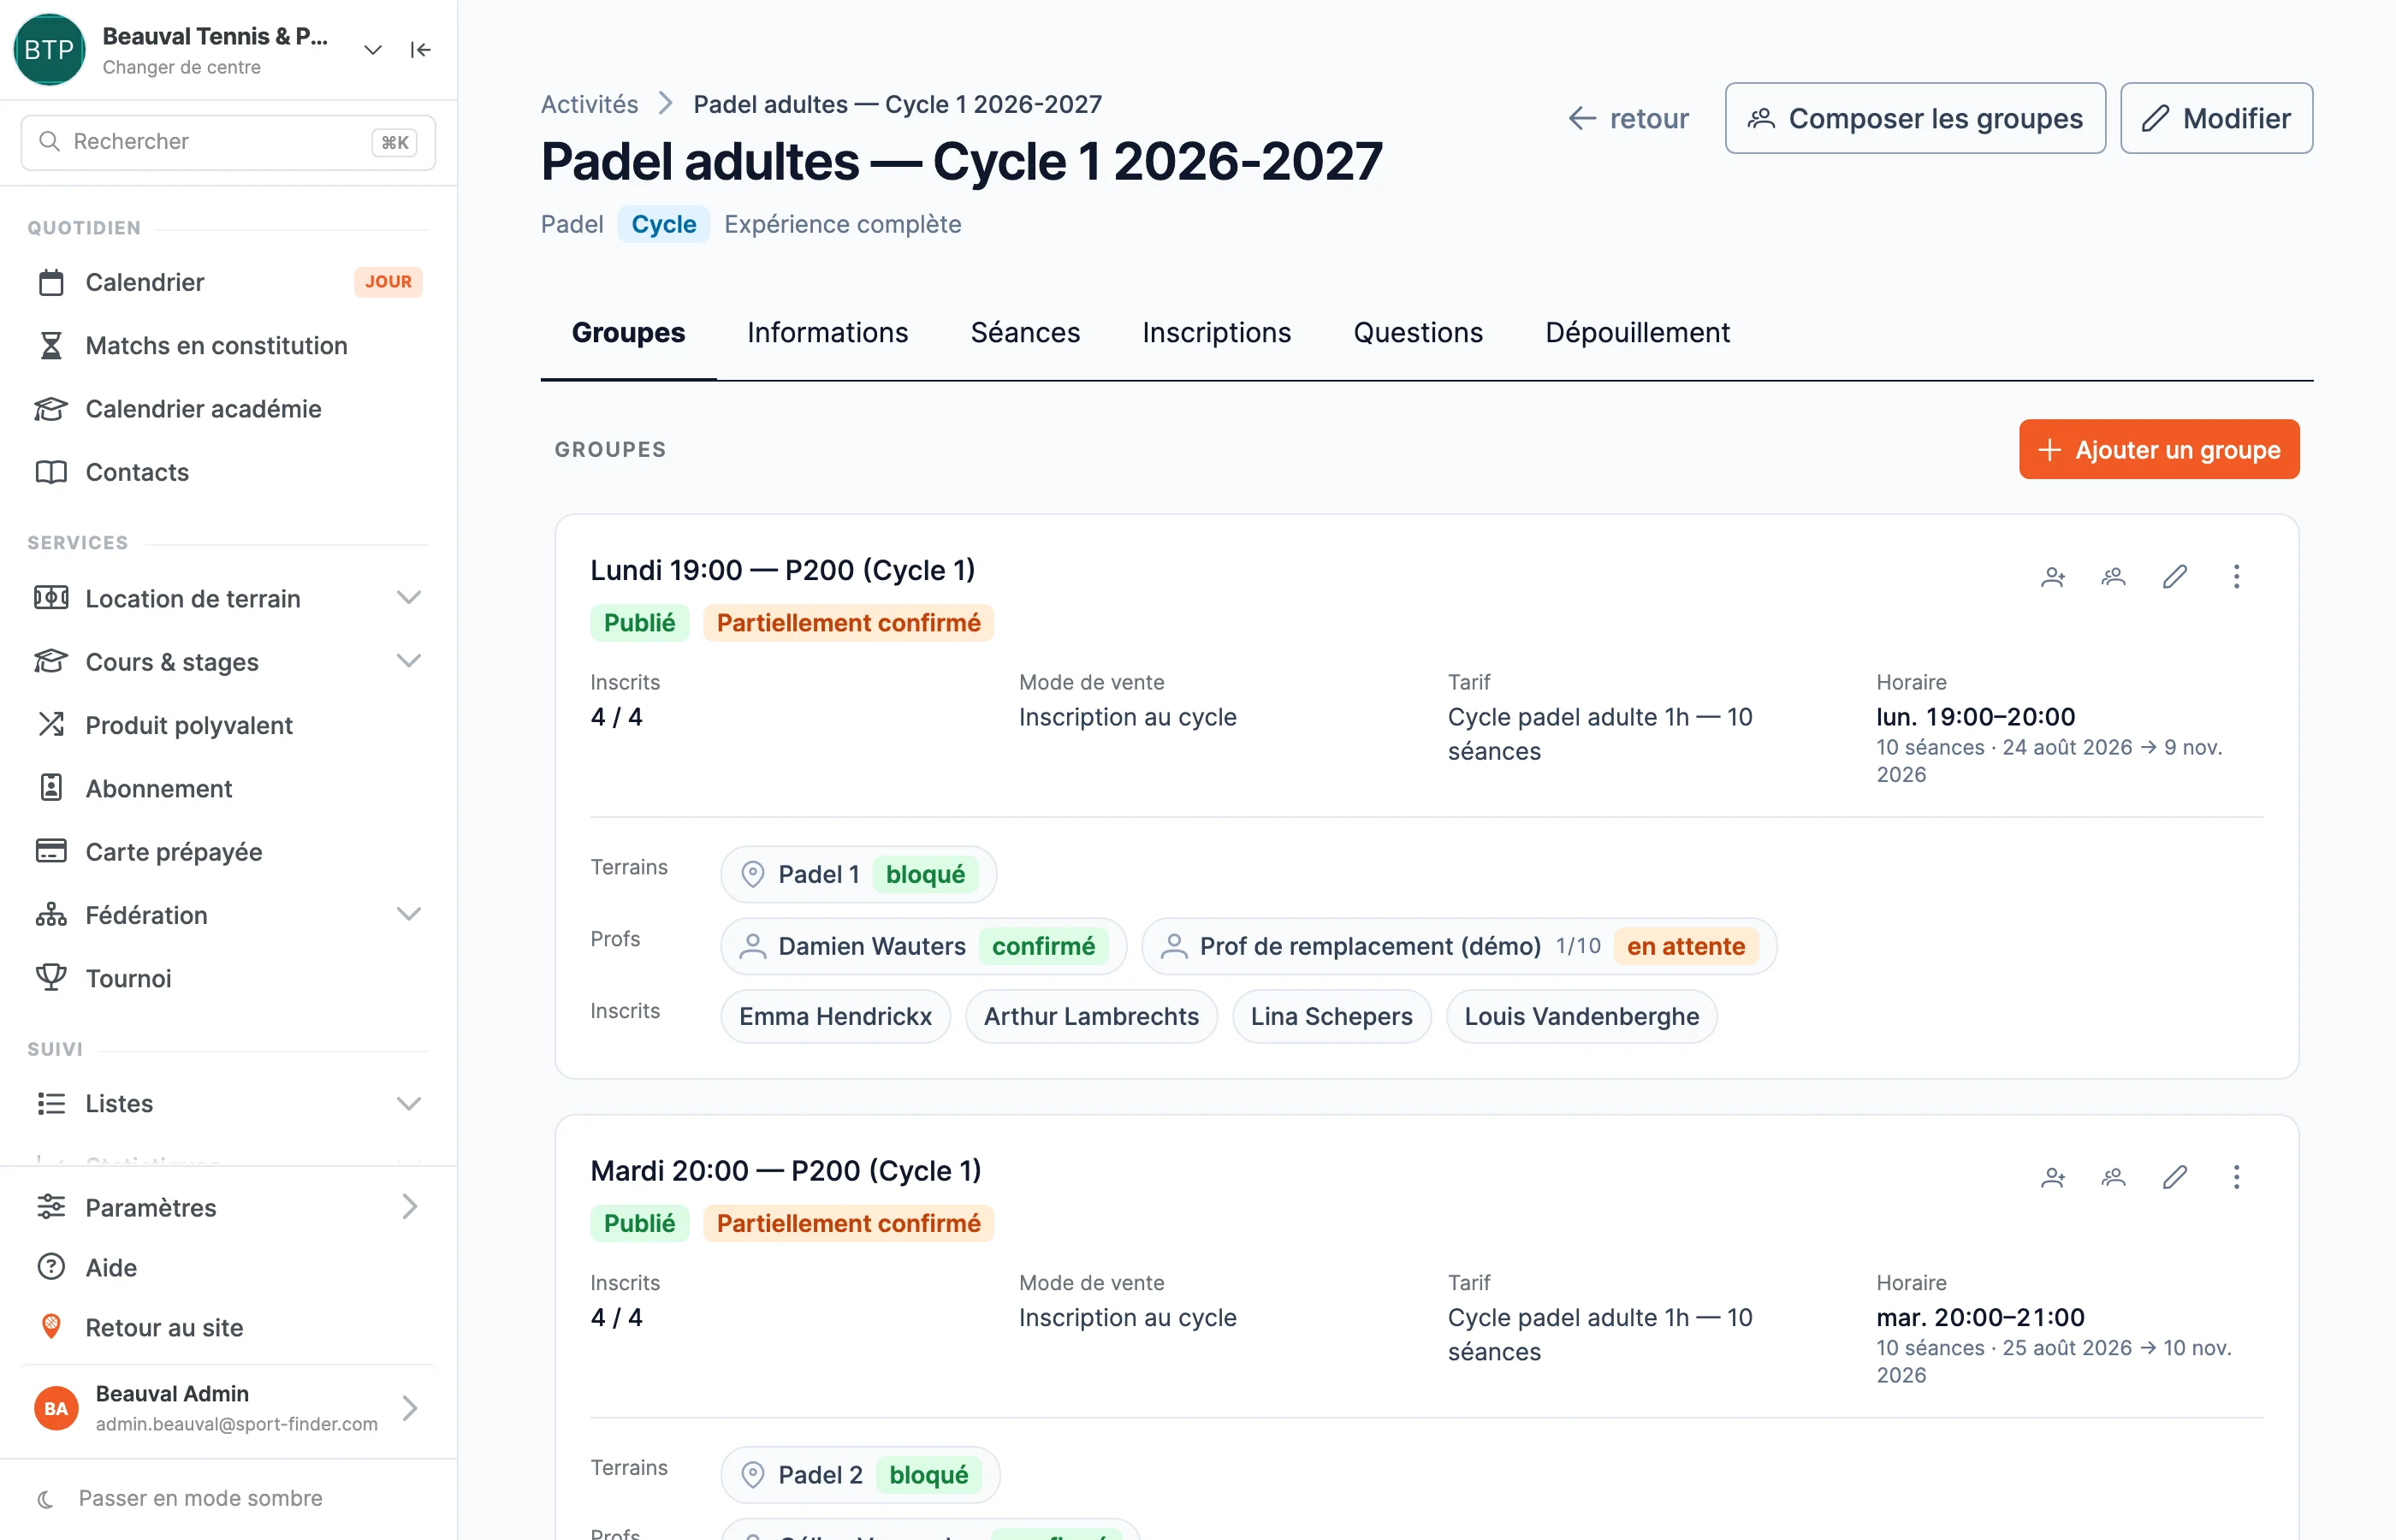
Task: Select inscrit Arthur Lambrechts
Action: [x=1091, y=1016]
